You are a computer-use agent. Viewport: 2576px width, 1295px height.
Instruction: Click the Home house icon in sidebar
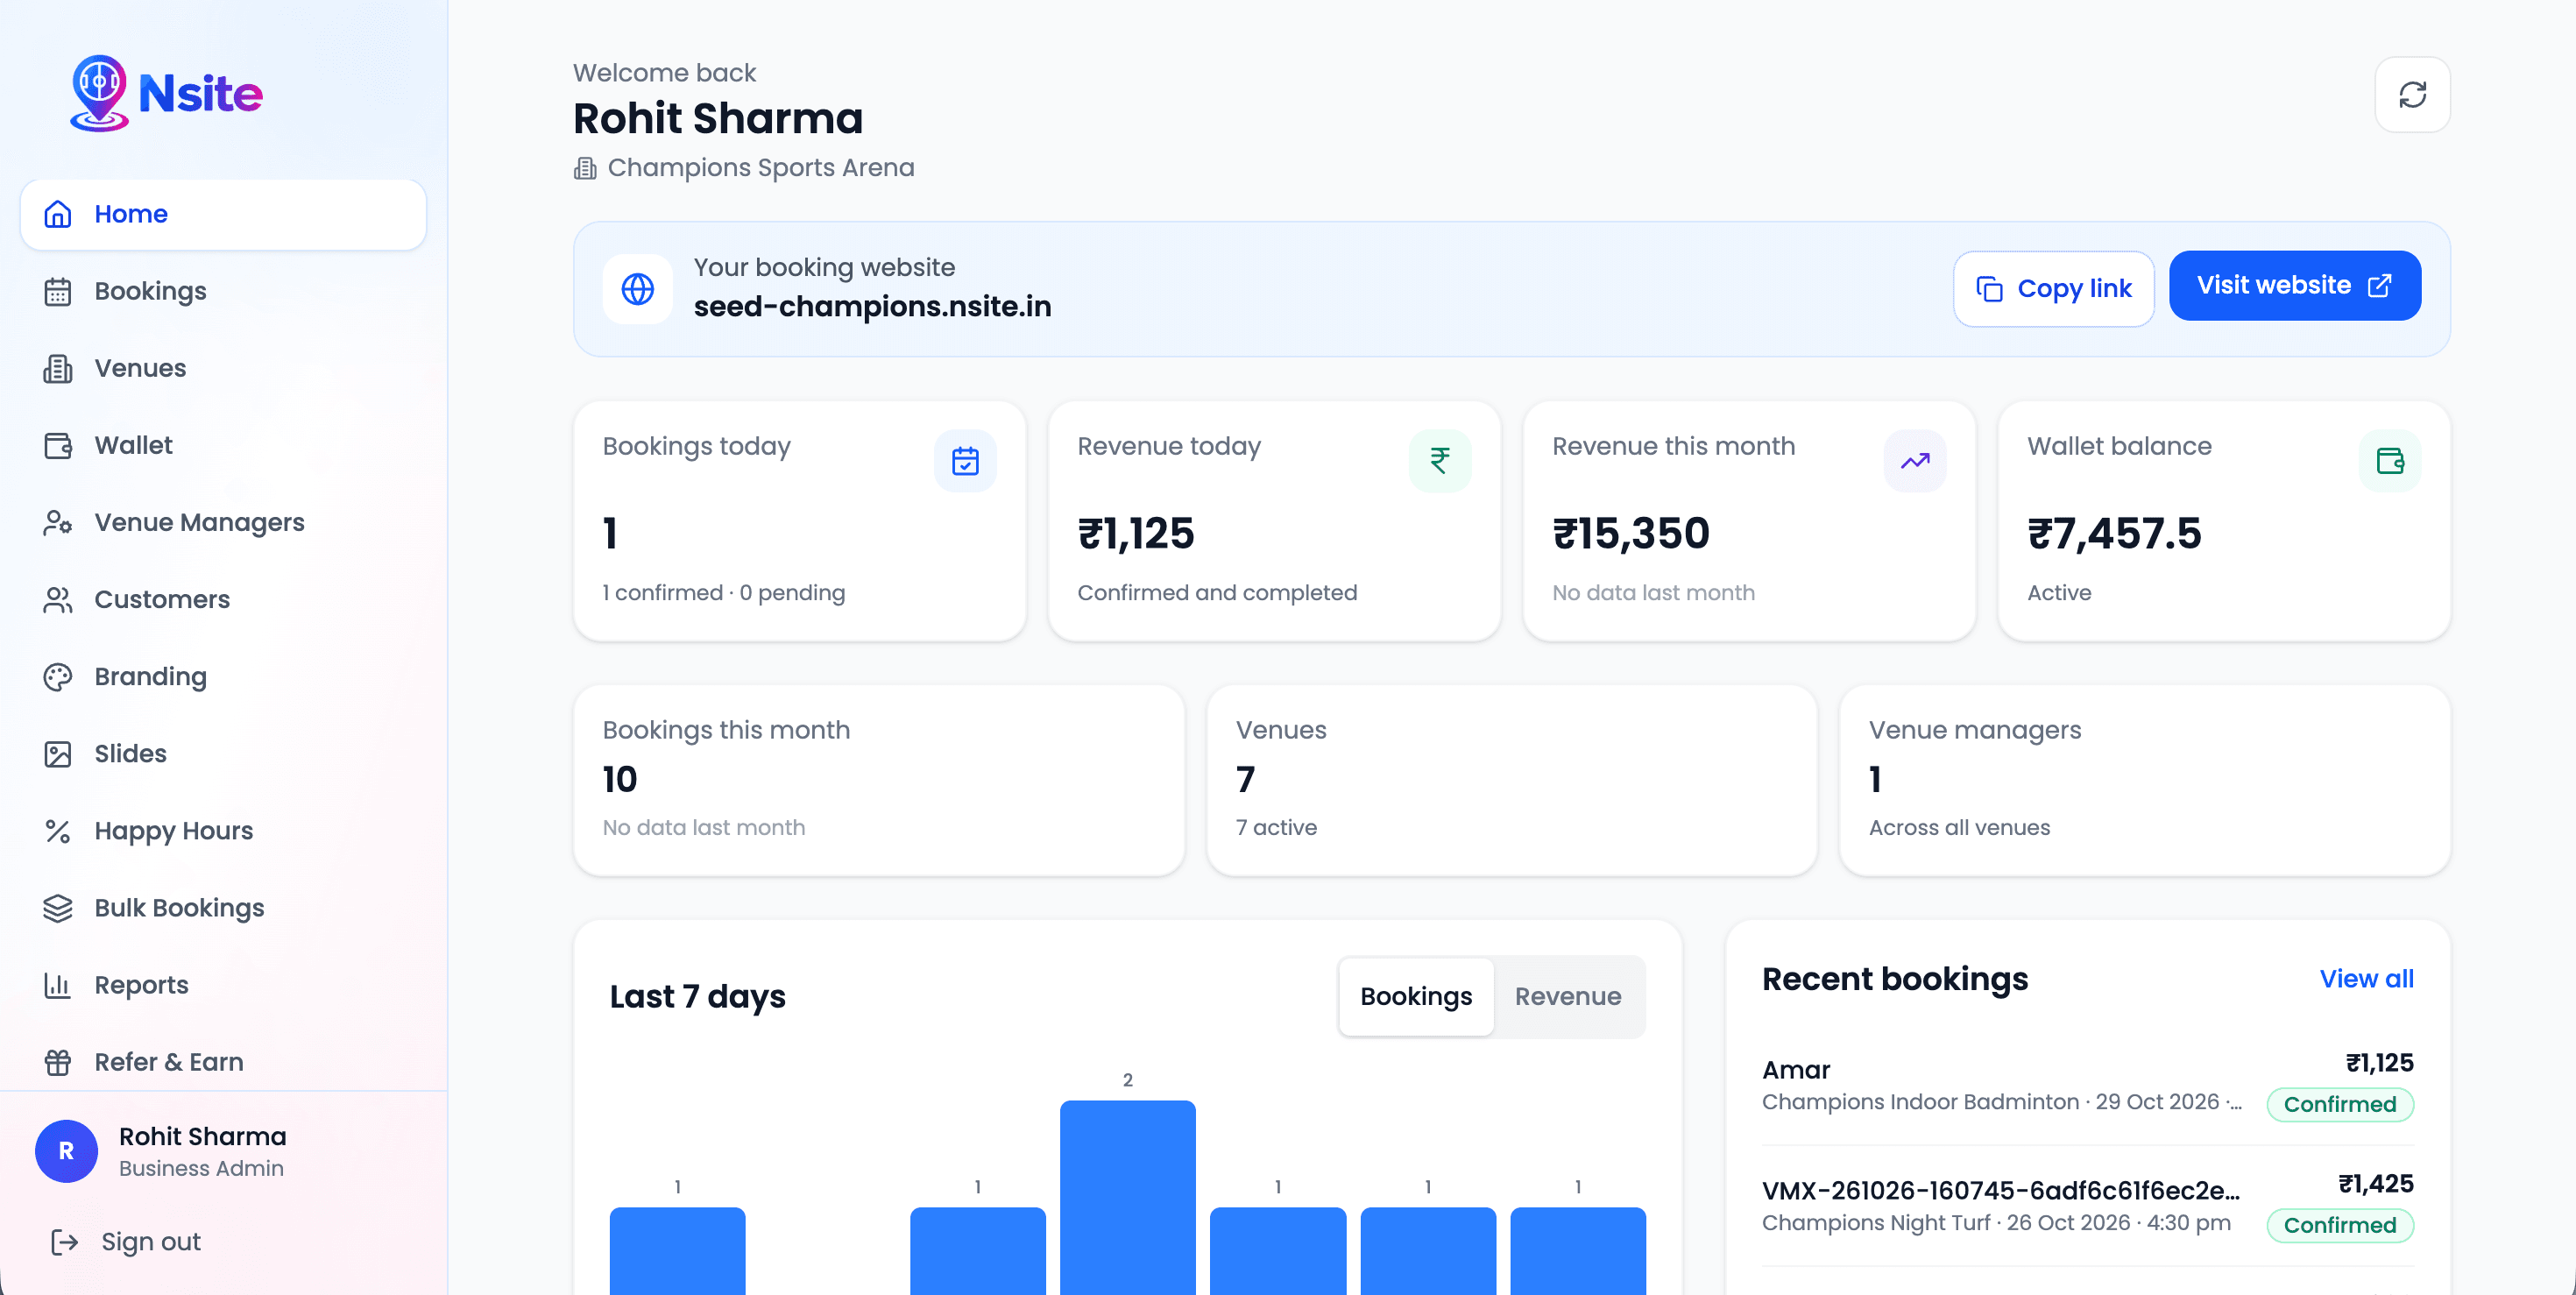pyautogui.click(x=58, y=214)
